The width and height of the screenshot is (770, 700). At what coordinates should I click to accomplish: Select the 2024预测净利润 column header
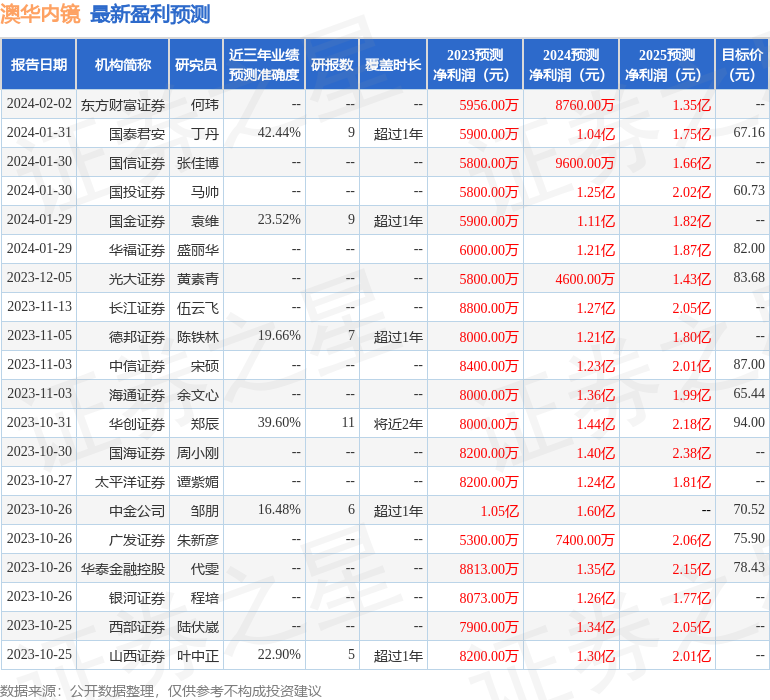[571, 64]
